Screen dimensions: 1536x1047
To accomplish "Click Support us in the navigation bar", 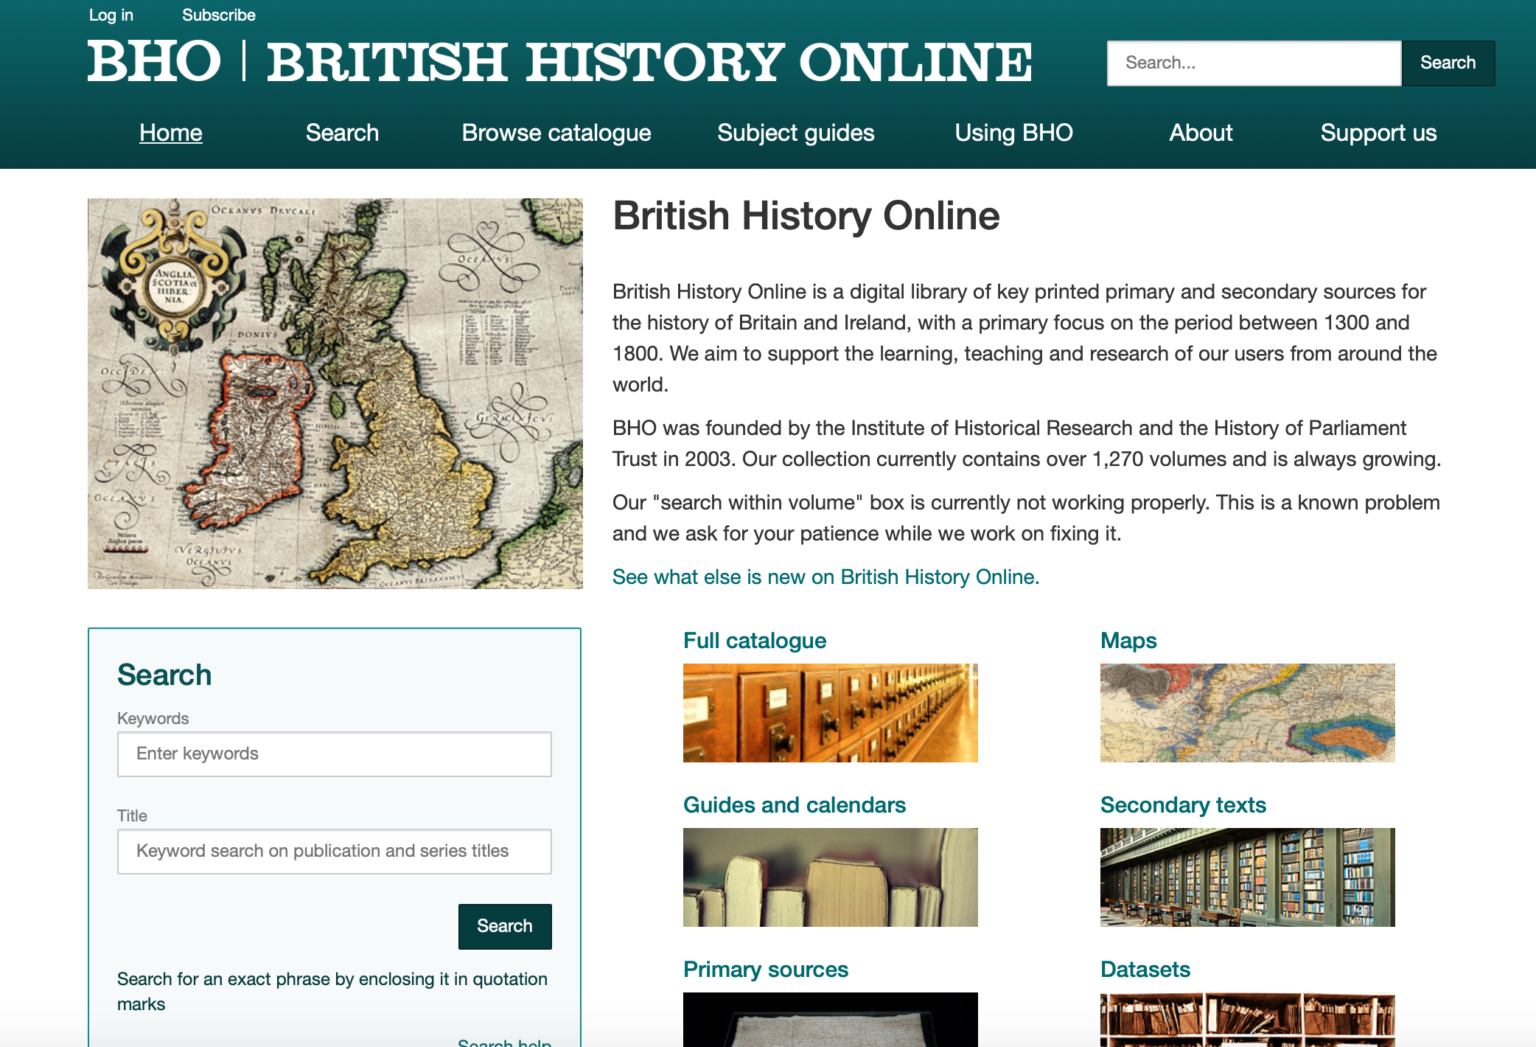I will [1378, 133].
